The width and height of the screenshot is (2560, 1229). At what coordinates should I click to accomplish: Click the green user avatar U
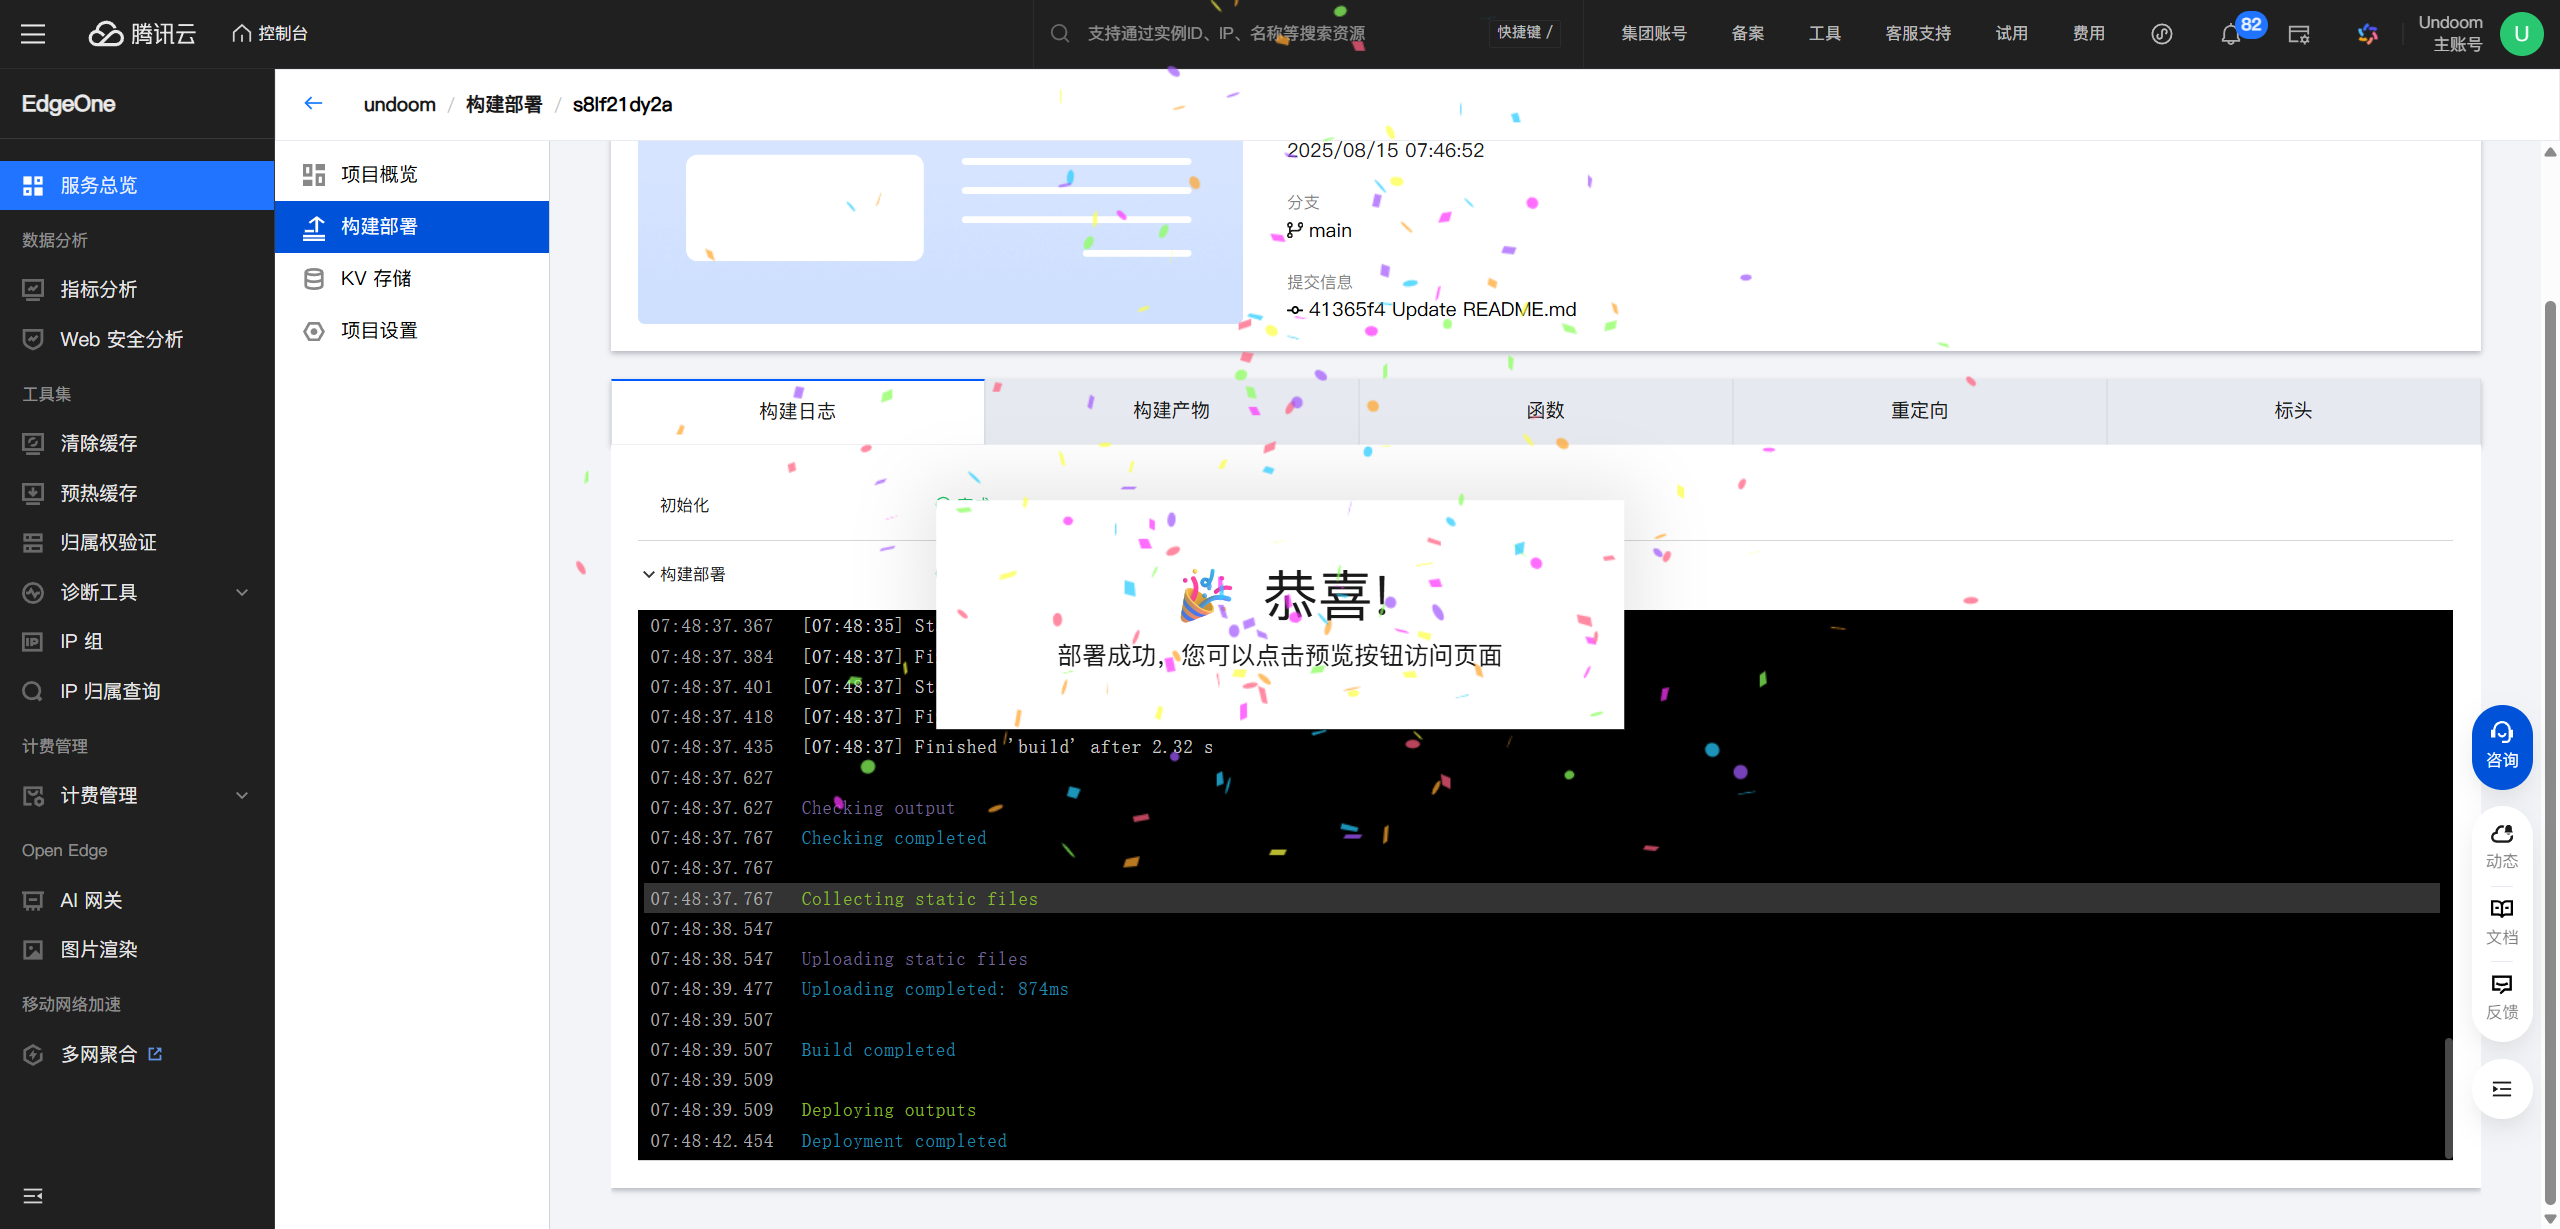2521,34
